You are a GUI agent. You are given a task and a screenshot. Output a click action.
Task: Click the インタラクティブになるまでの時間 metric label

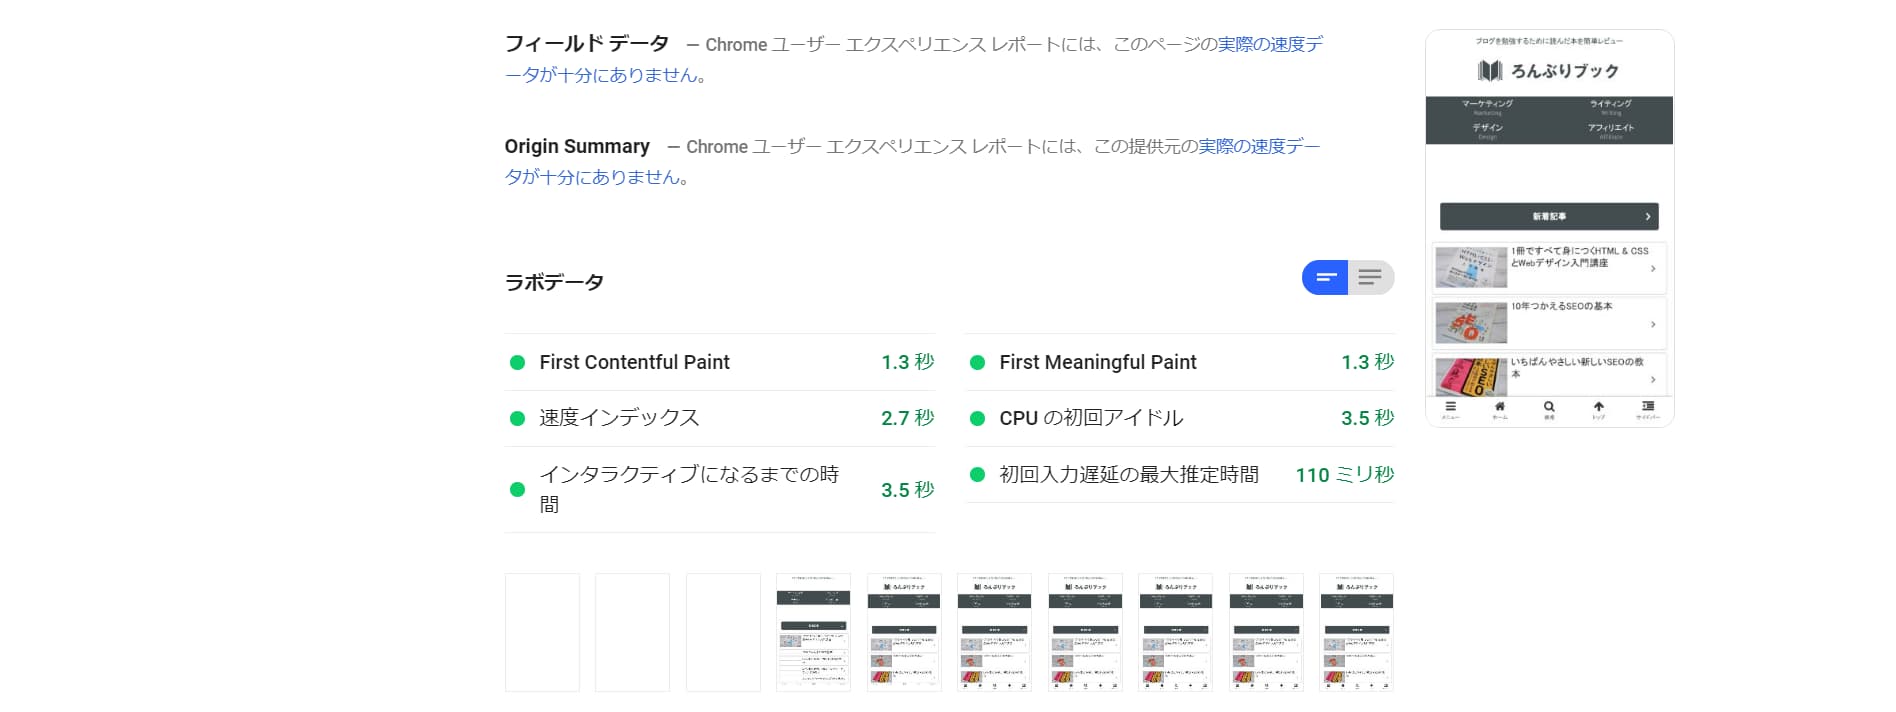[689, 489]
